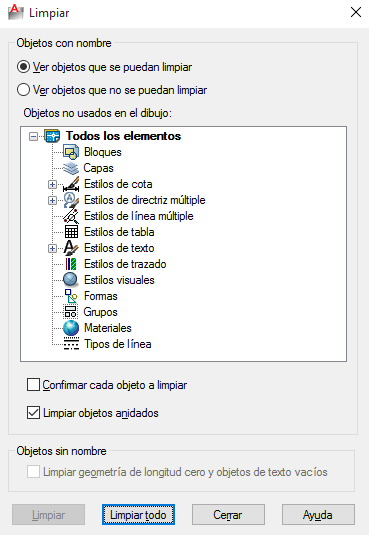Click the Materiales globe icon
Viewport: 369px width, 535px height.
[71, 328]
